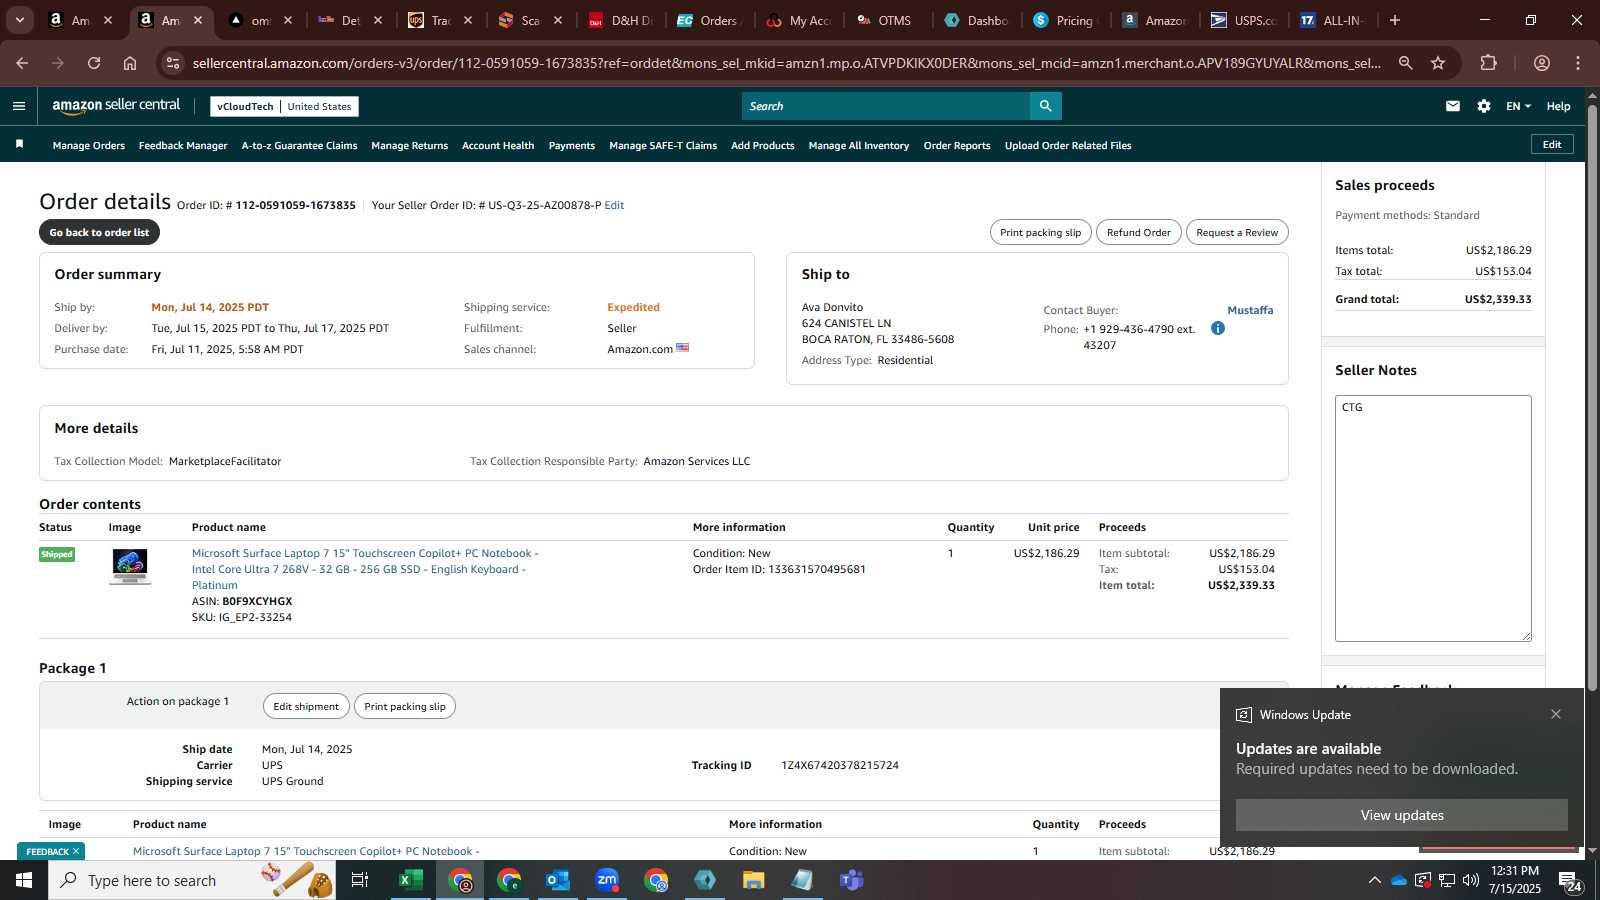Expand the tab search dropdown arrow
This screenshot has height=900, width=1600.
coord(19,20)
